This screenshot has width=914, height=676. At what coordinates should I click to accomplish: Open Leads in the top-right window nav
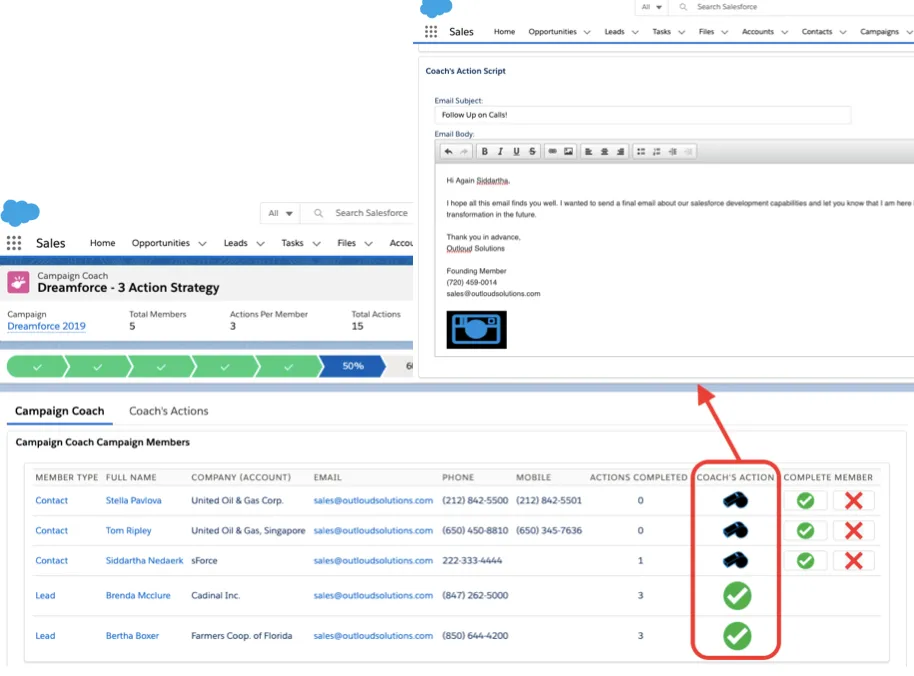point(614,31)
